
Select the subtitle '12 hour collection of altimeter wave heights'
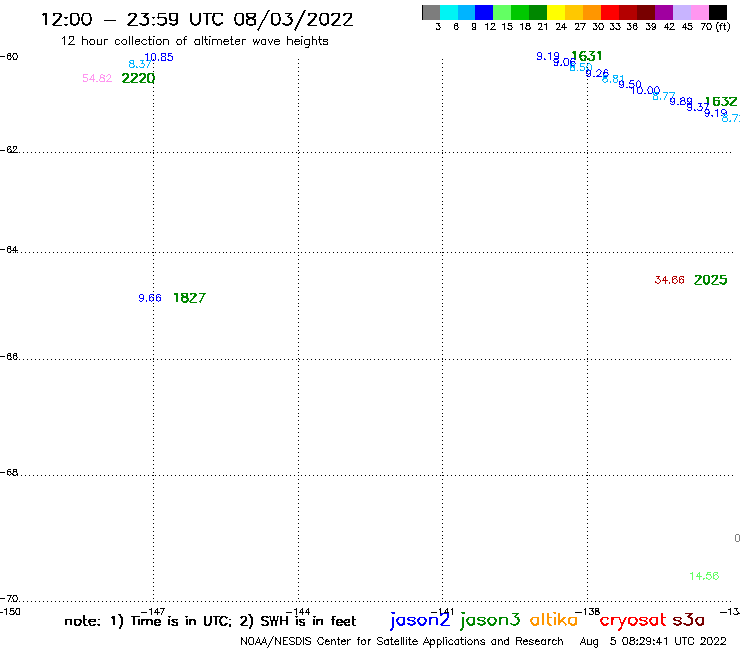click(194, 41)
